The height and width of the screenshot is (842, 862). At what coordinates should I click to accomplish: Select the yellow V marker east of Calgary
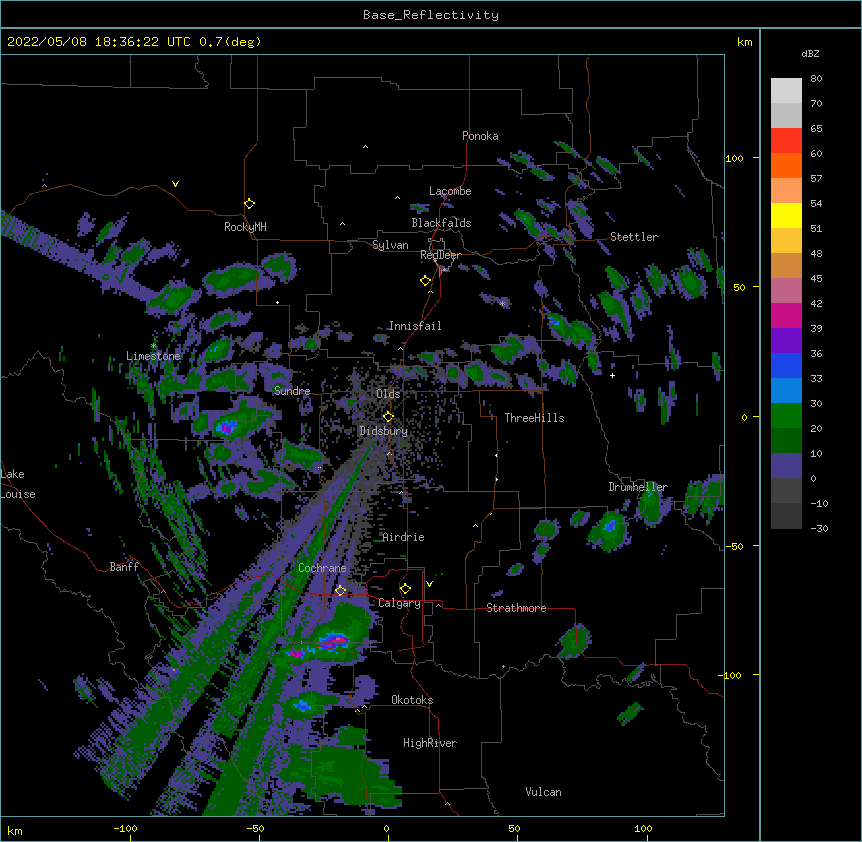429,584
